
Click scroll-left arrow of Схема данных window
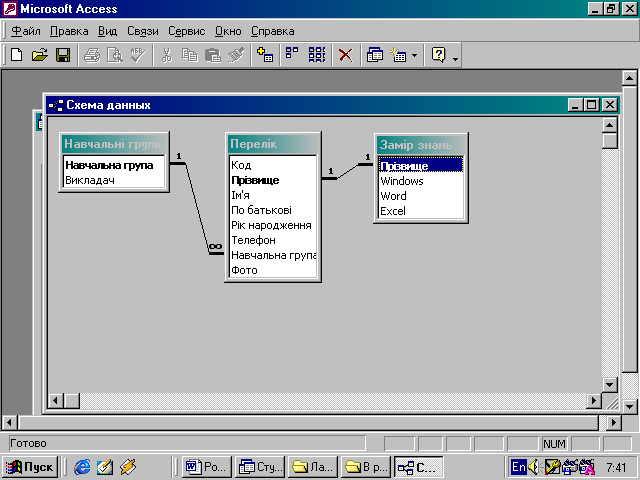pos(55,401)
